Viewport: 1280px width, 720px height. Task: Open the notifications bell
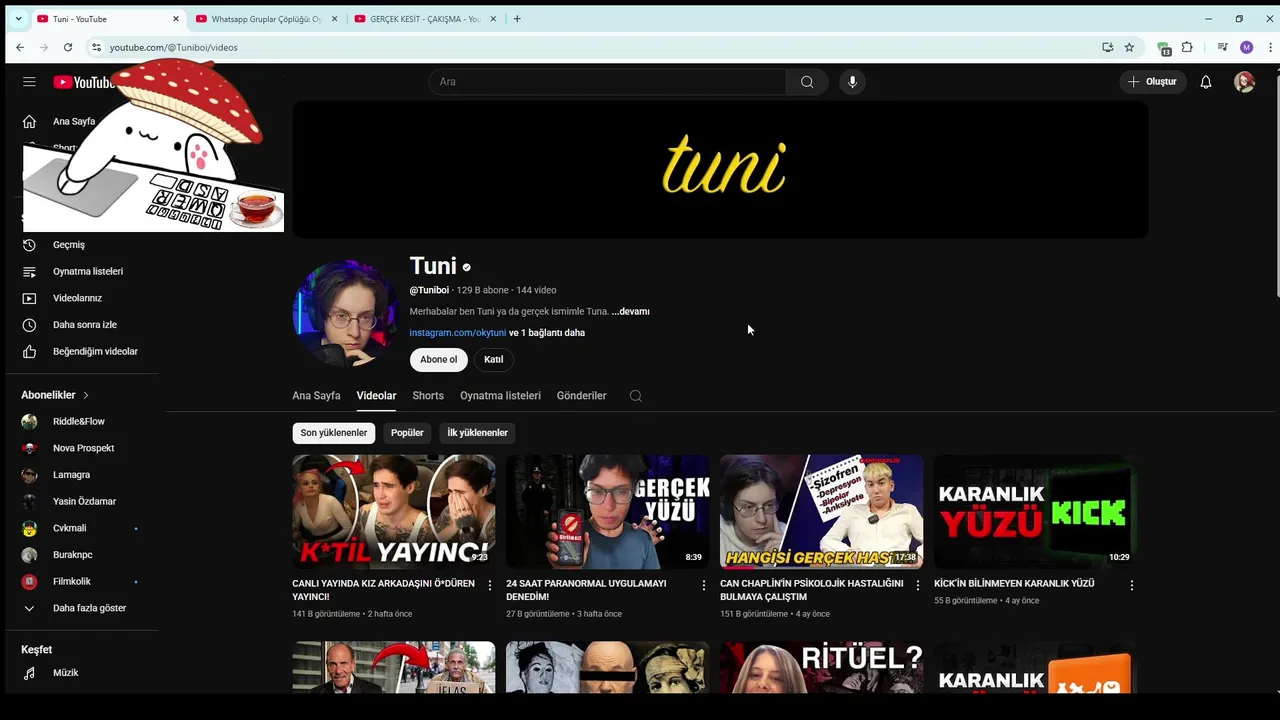(x=1206, y=82)
